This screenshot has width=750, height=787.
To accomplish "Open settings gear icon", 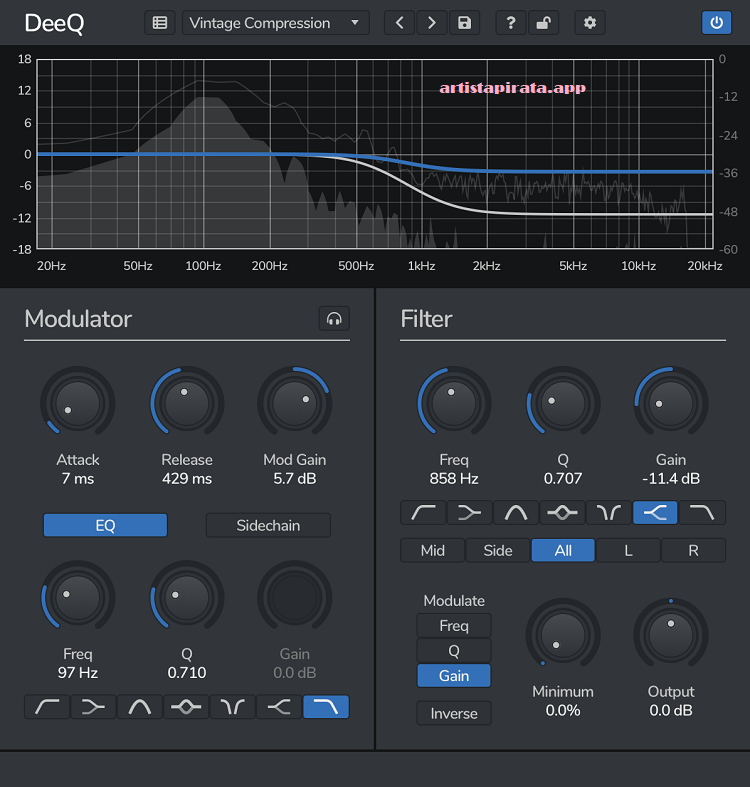I will [x=590, y=23].
